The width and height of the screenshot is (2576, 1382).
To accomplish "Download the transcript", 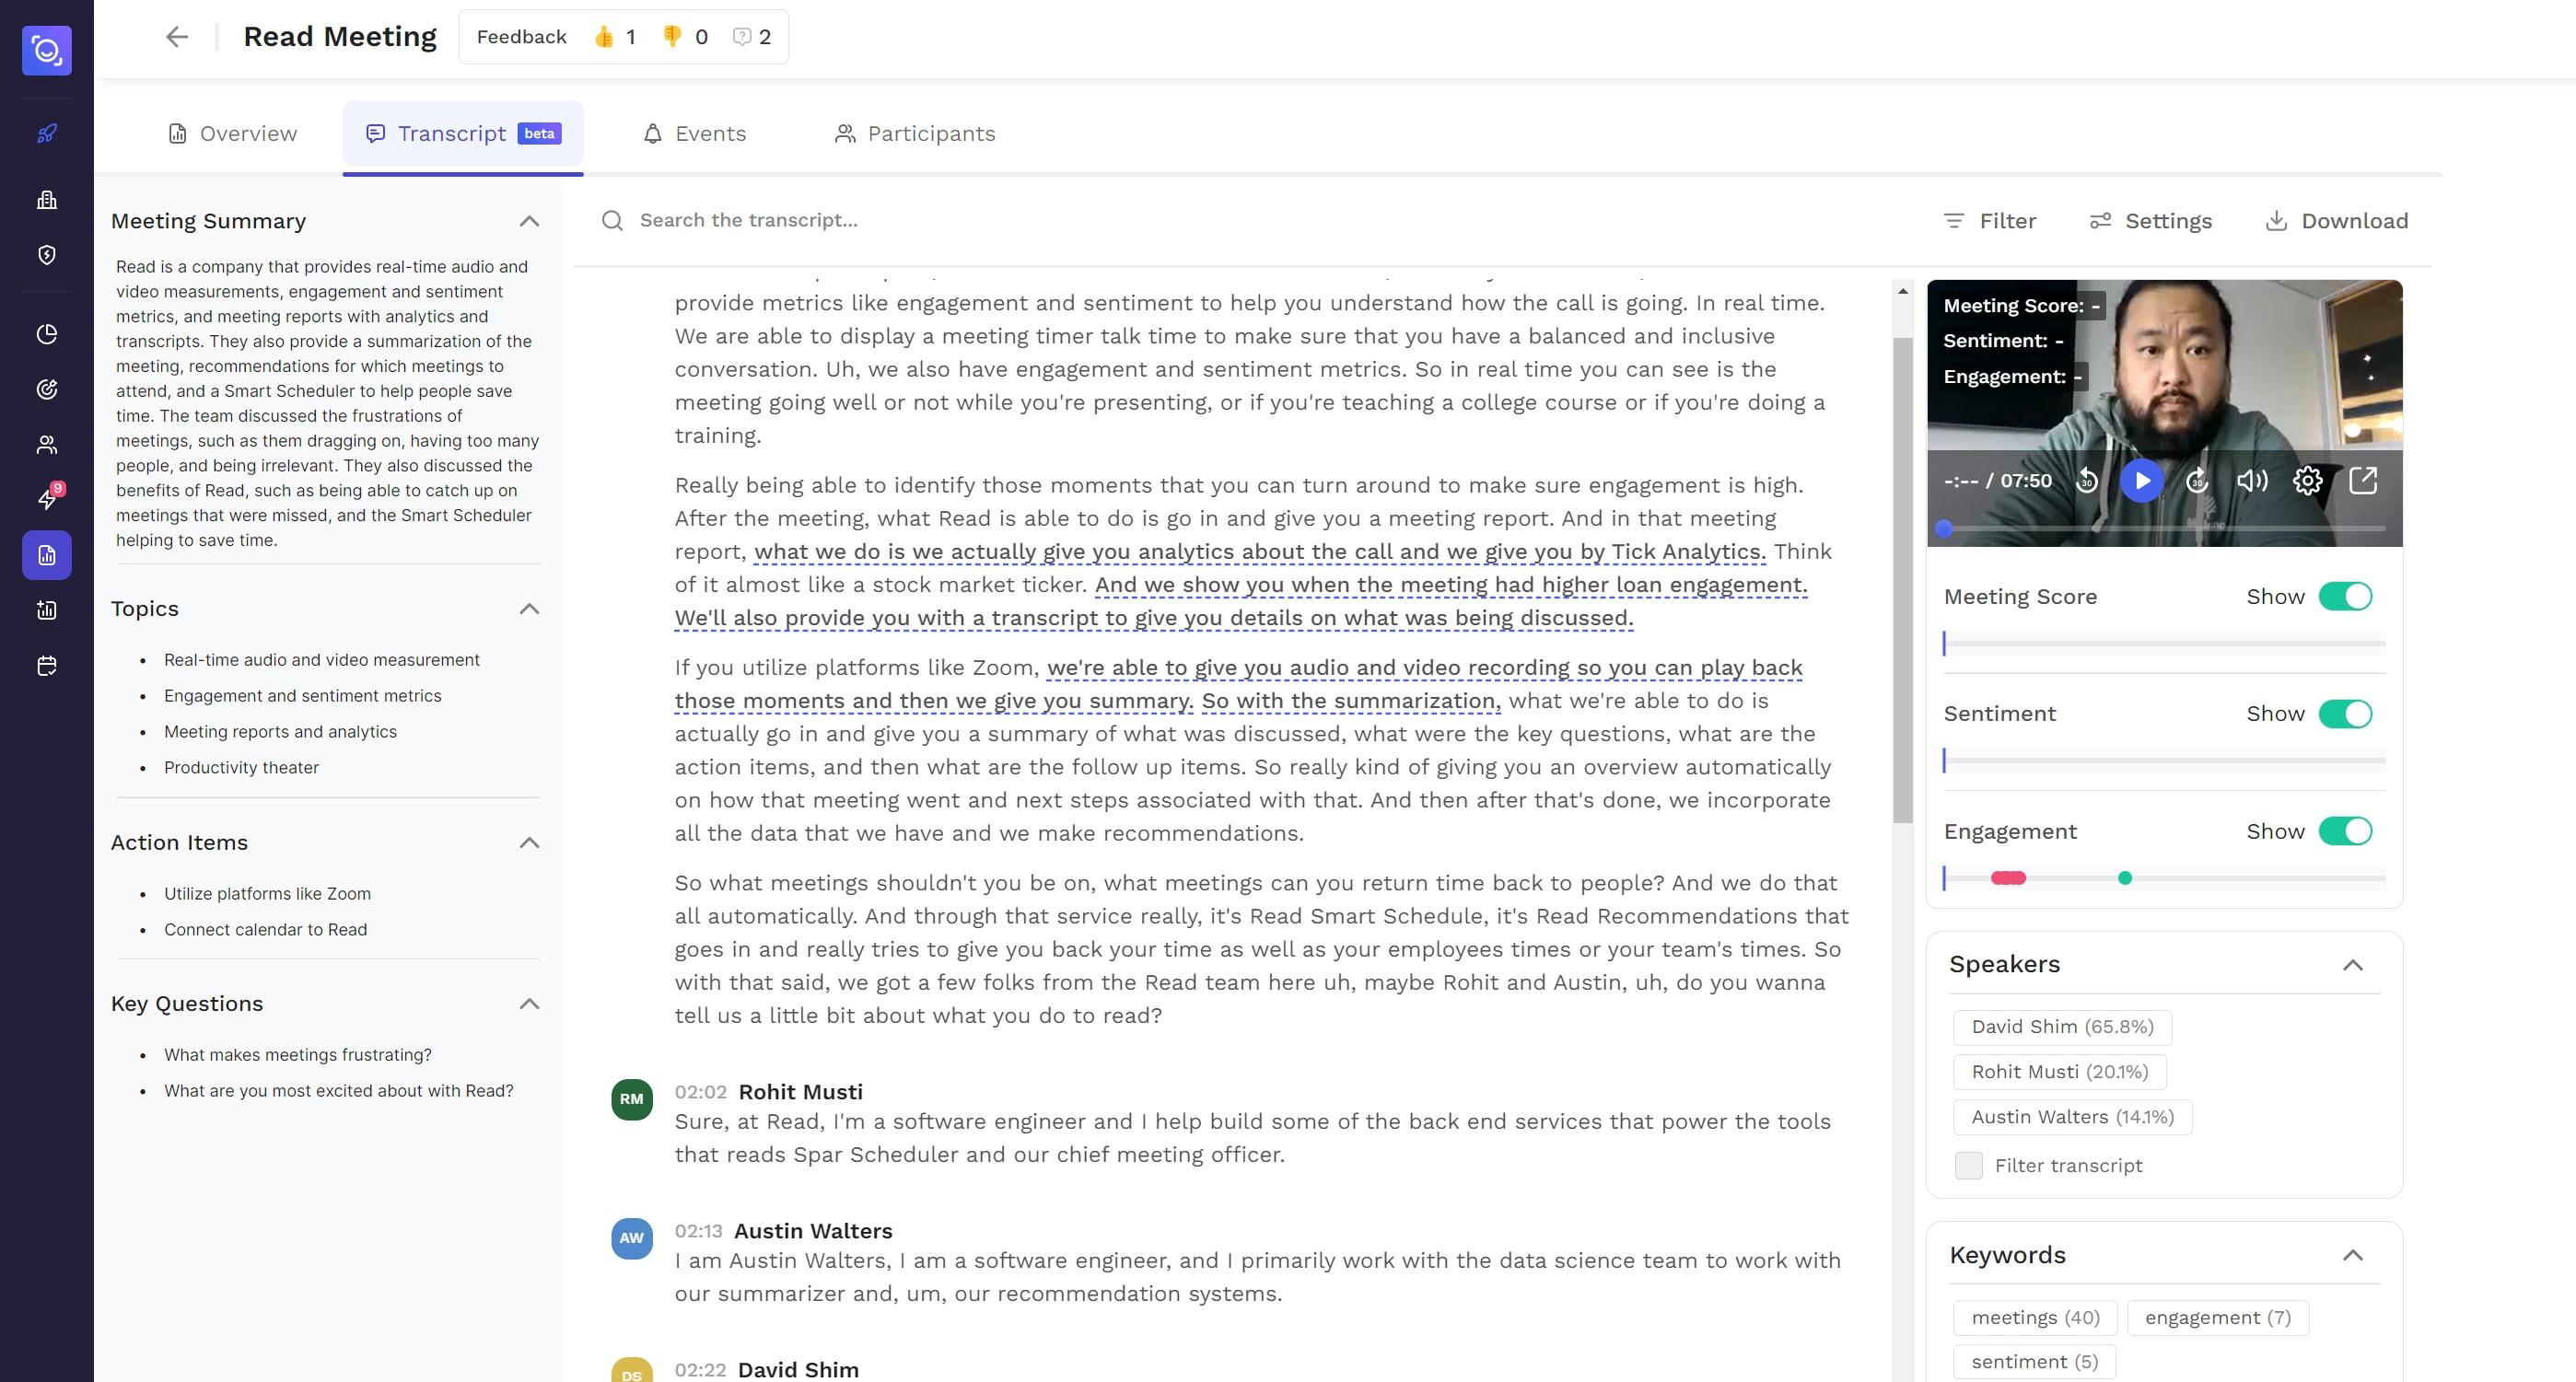I will pos(2336,221).
